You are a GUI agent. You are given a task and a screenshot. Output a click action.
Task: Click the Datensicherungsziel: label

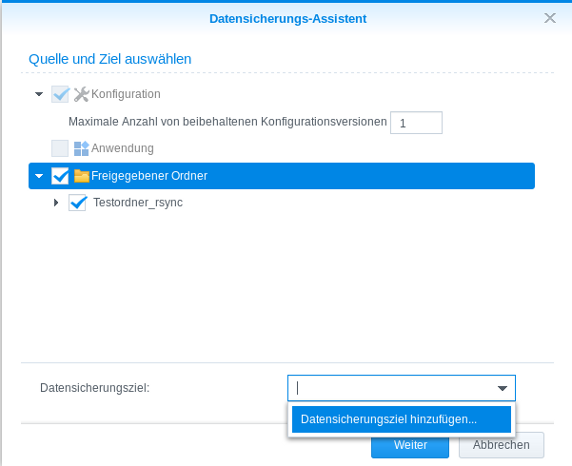click(95, 388)
